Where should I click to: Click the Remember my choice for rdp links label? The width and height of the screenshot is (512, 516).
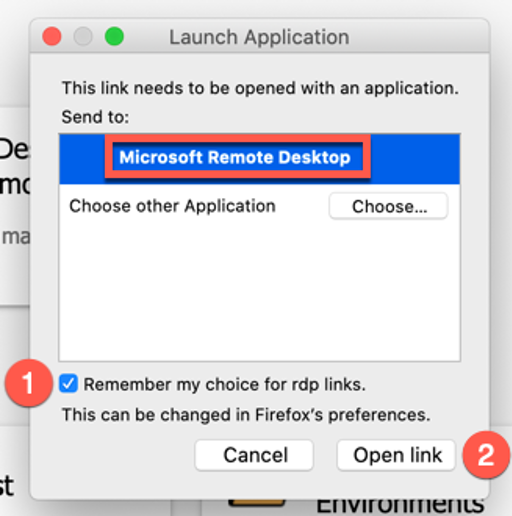click(224, 384)
